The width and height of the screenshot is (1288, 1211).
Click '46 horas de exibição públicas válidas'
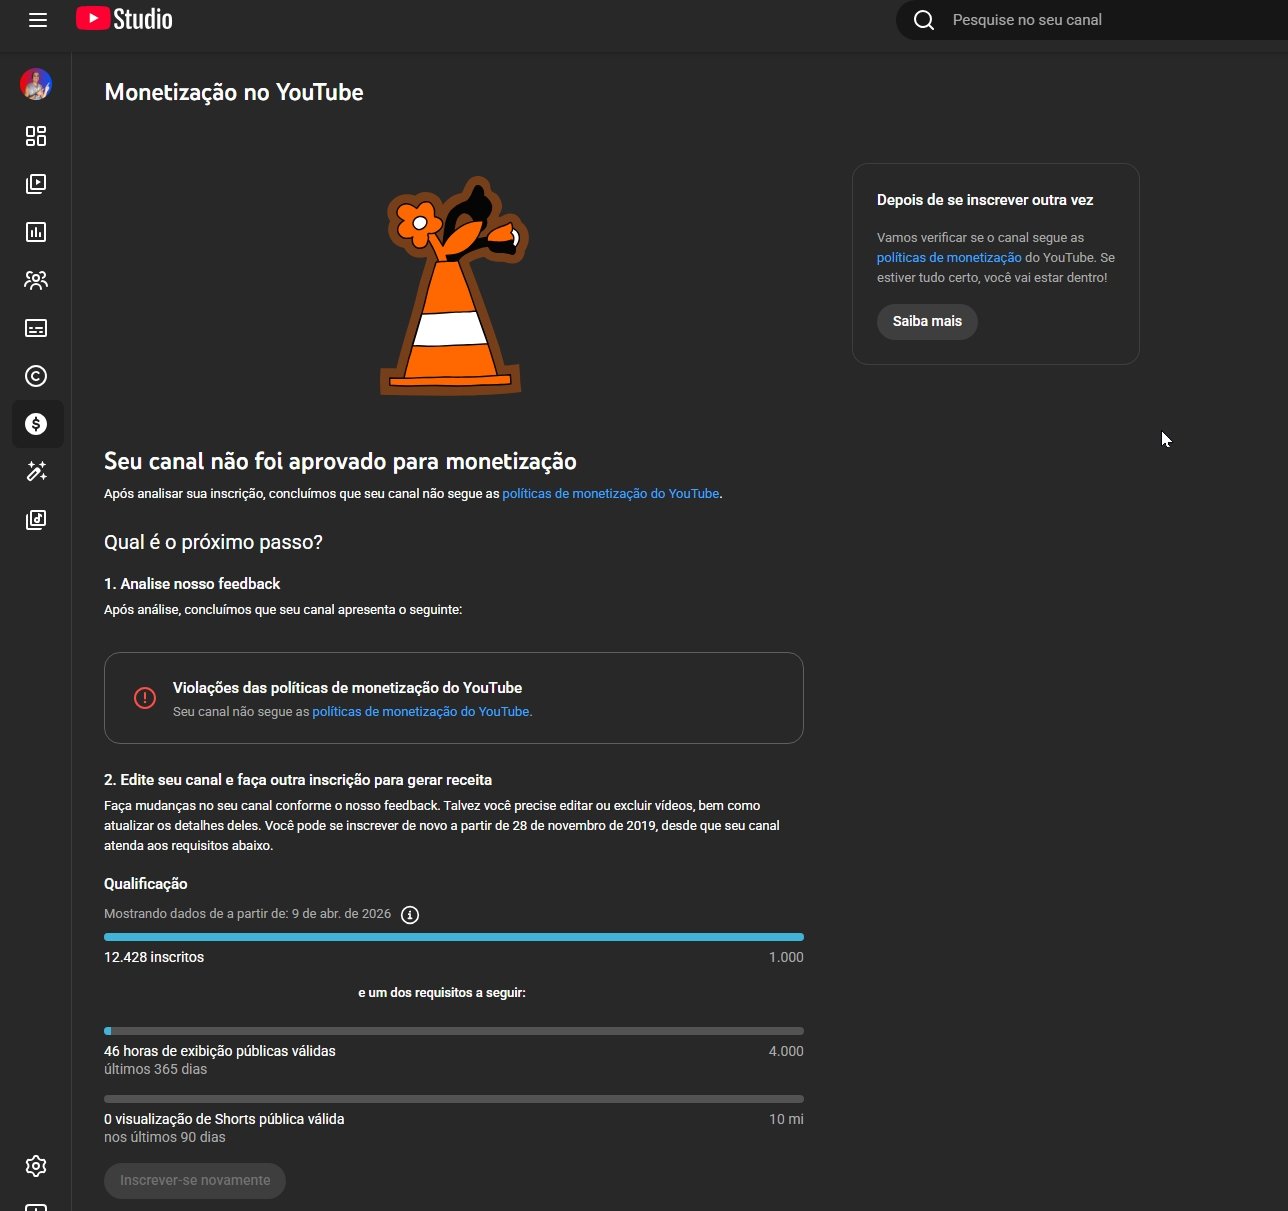tap(220, 1051)
